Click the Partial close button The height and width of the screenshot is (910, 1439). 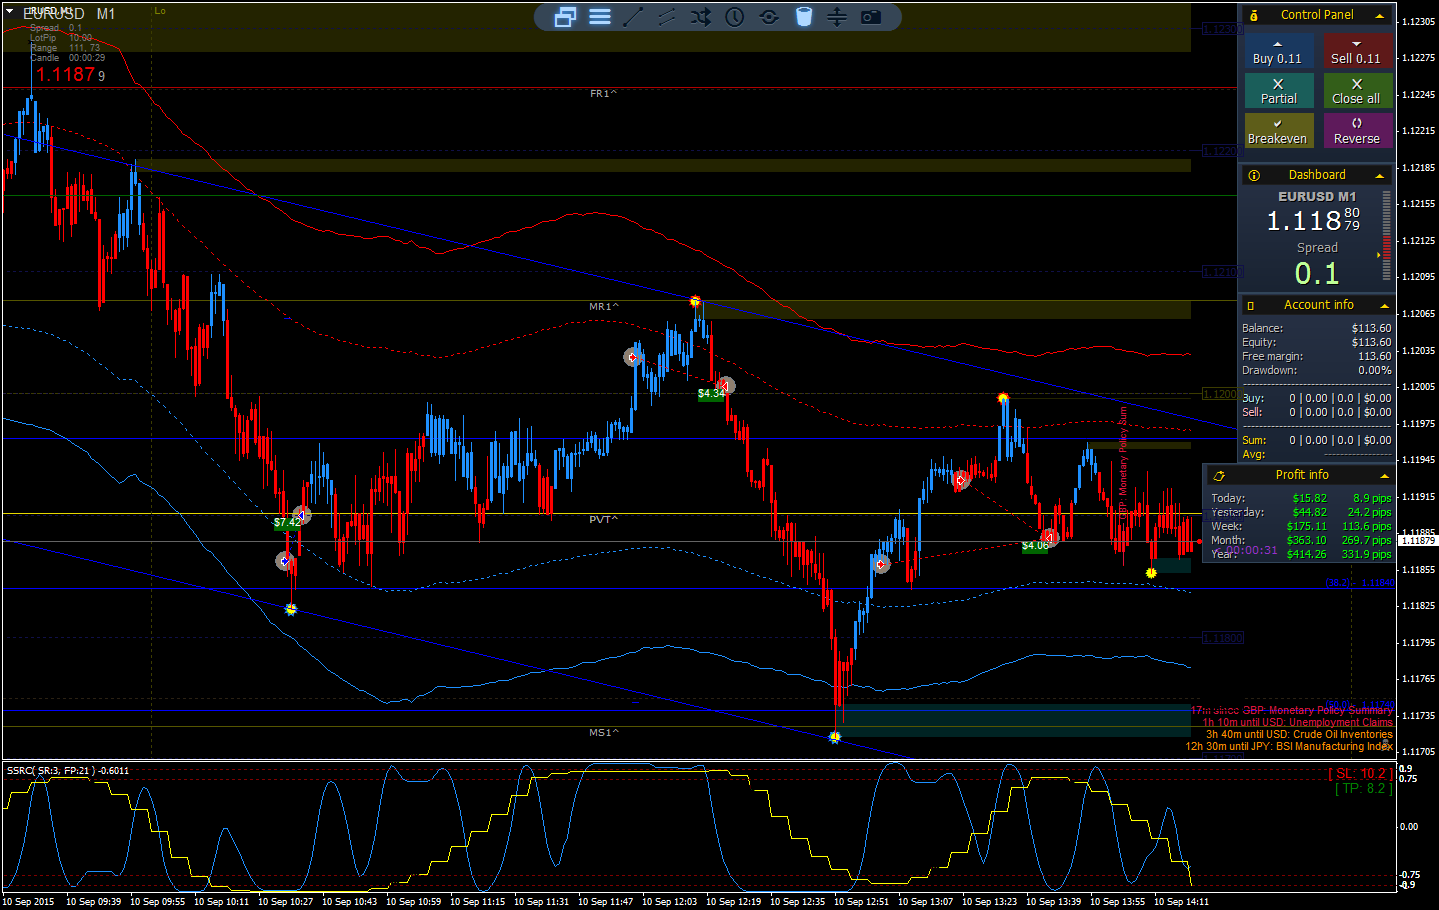(x=1279, y=91)
